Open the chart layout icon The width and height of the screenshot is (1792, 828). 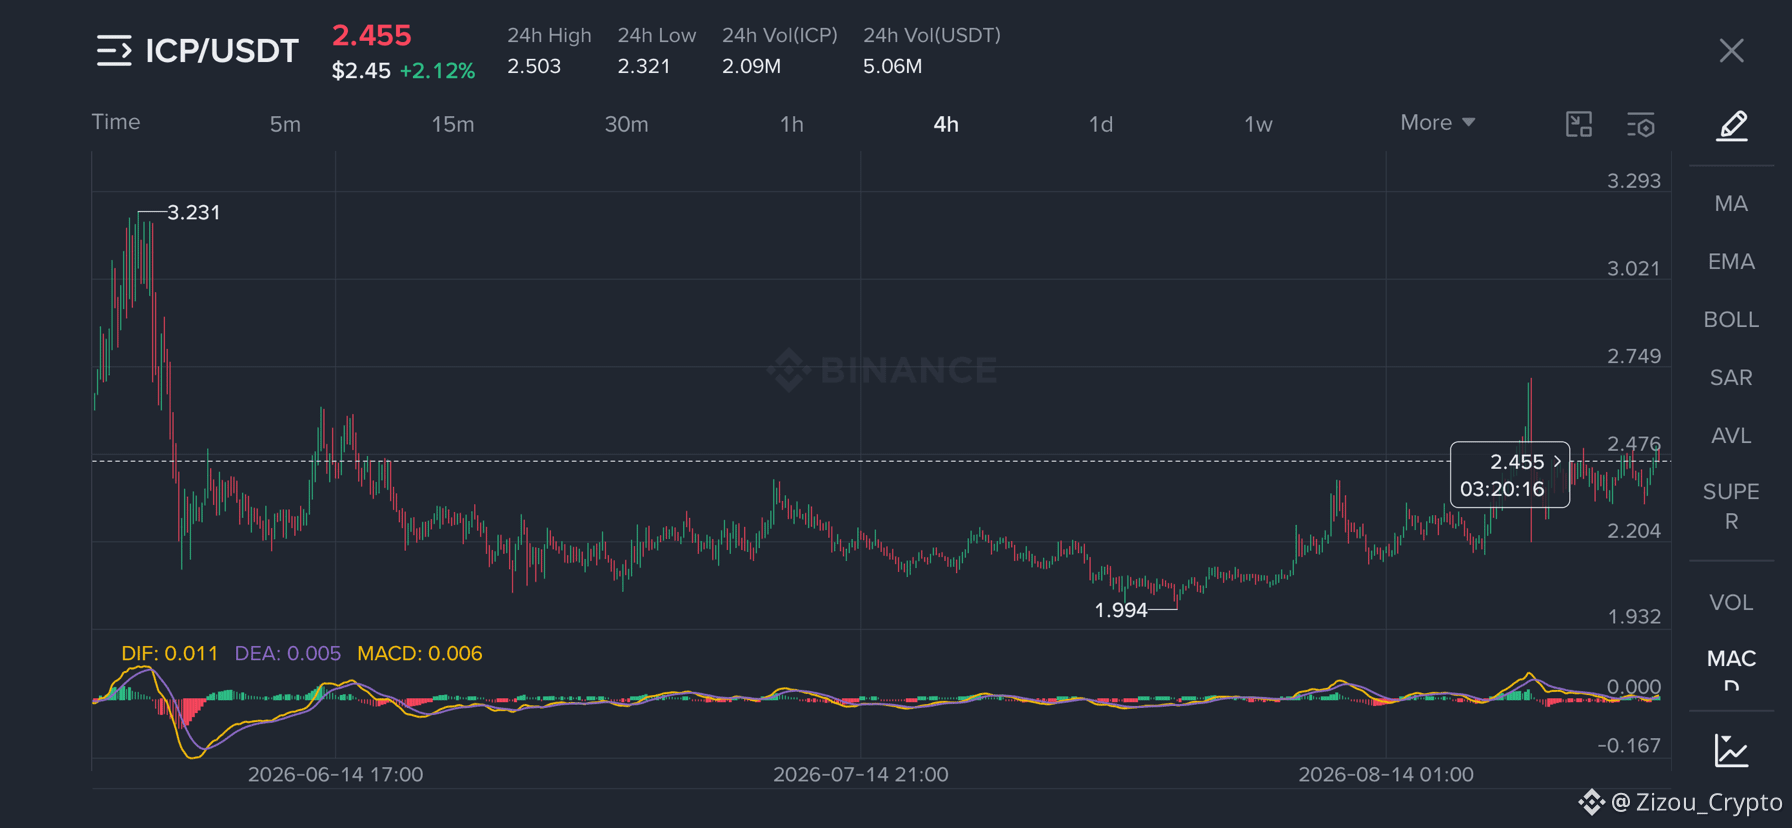[1578, 124]
